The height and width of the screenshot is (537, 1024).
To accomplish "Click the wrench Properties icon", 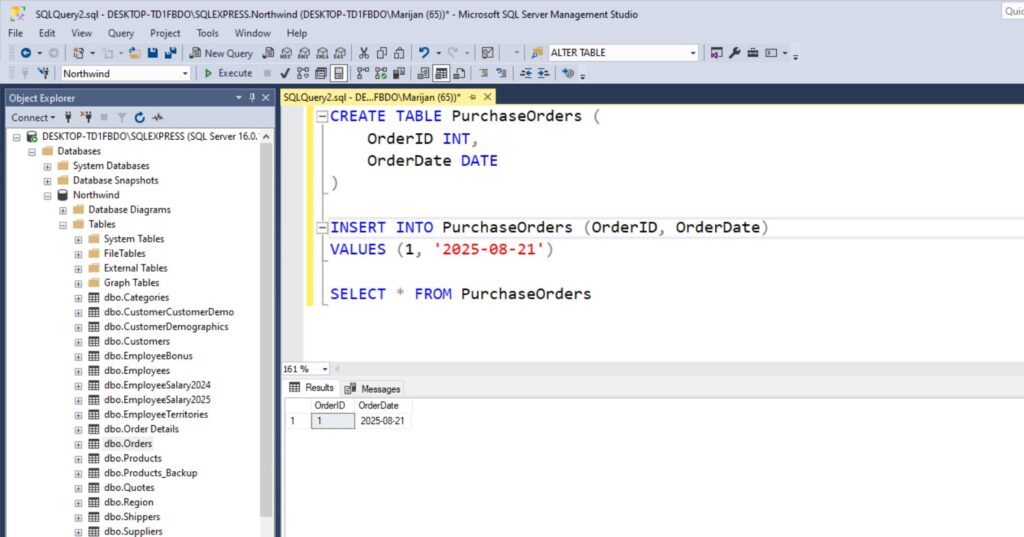I will click(x=735, y=53).
